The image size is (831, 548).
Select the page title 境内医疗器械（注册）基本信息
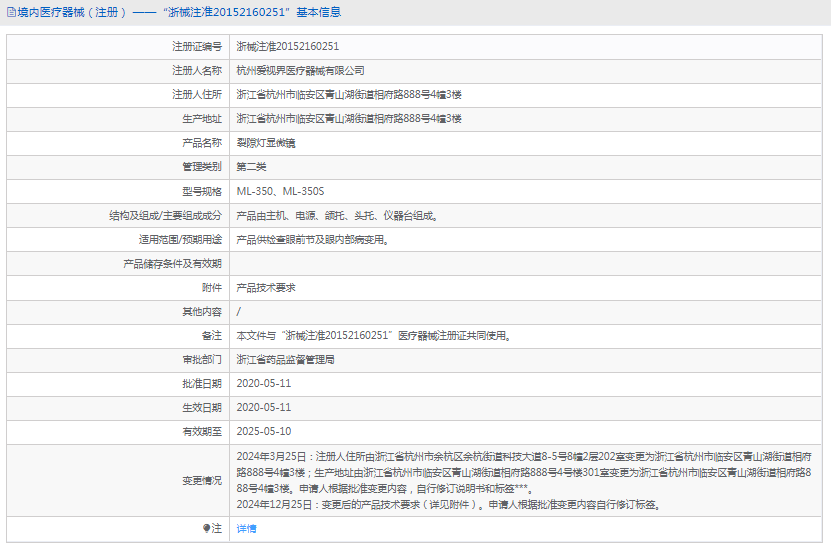[179, 12]
